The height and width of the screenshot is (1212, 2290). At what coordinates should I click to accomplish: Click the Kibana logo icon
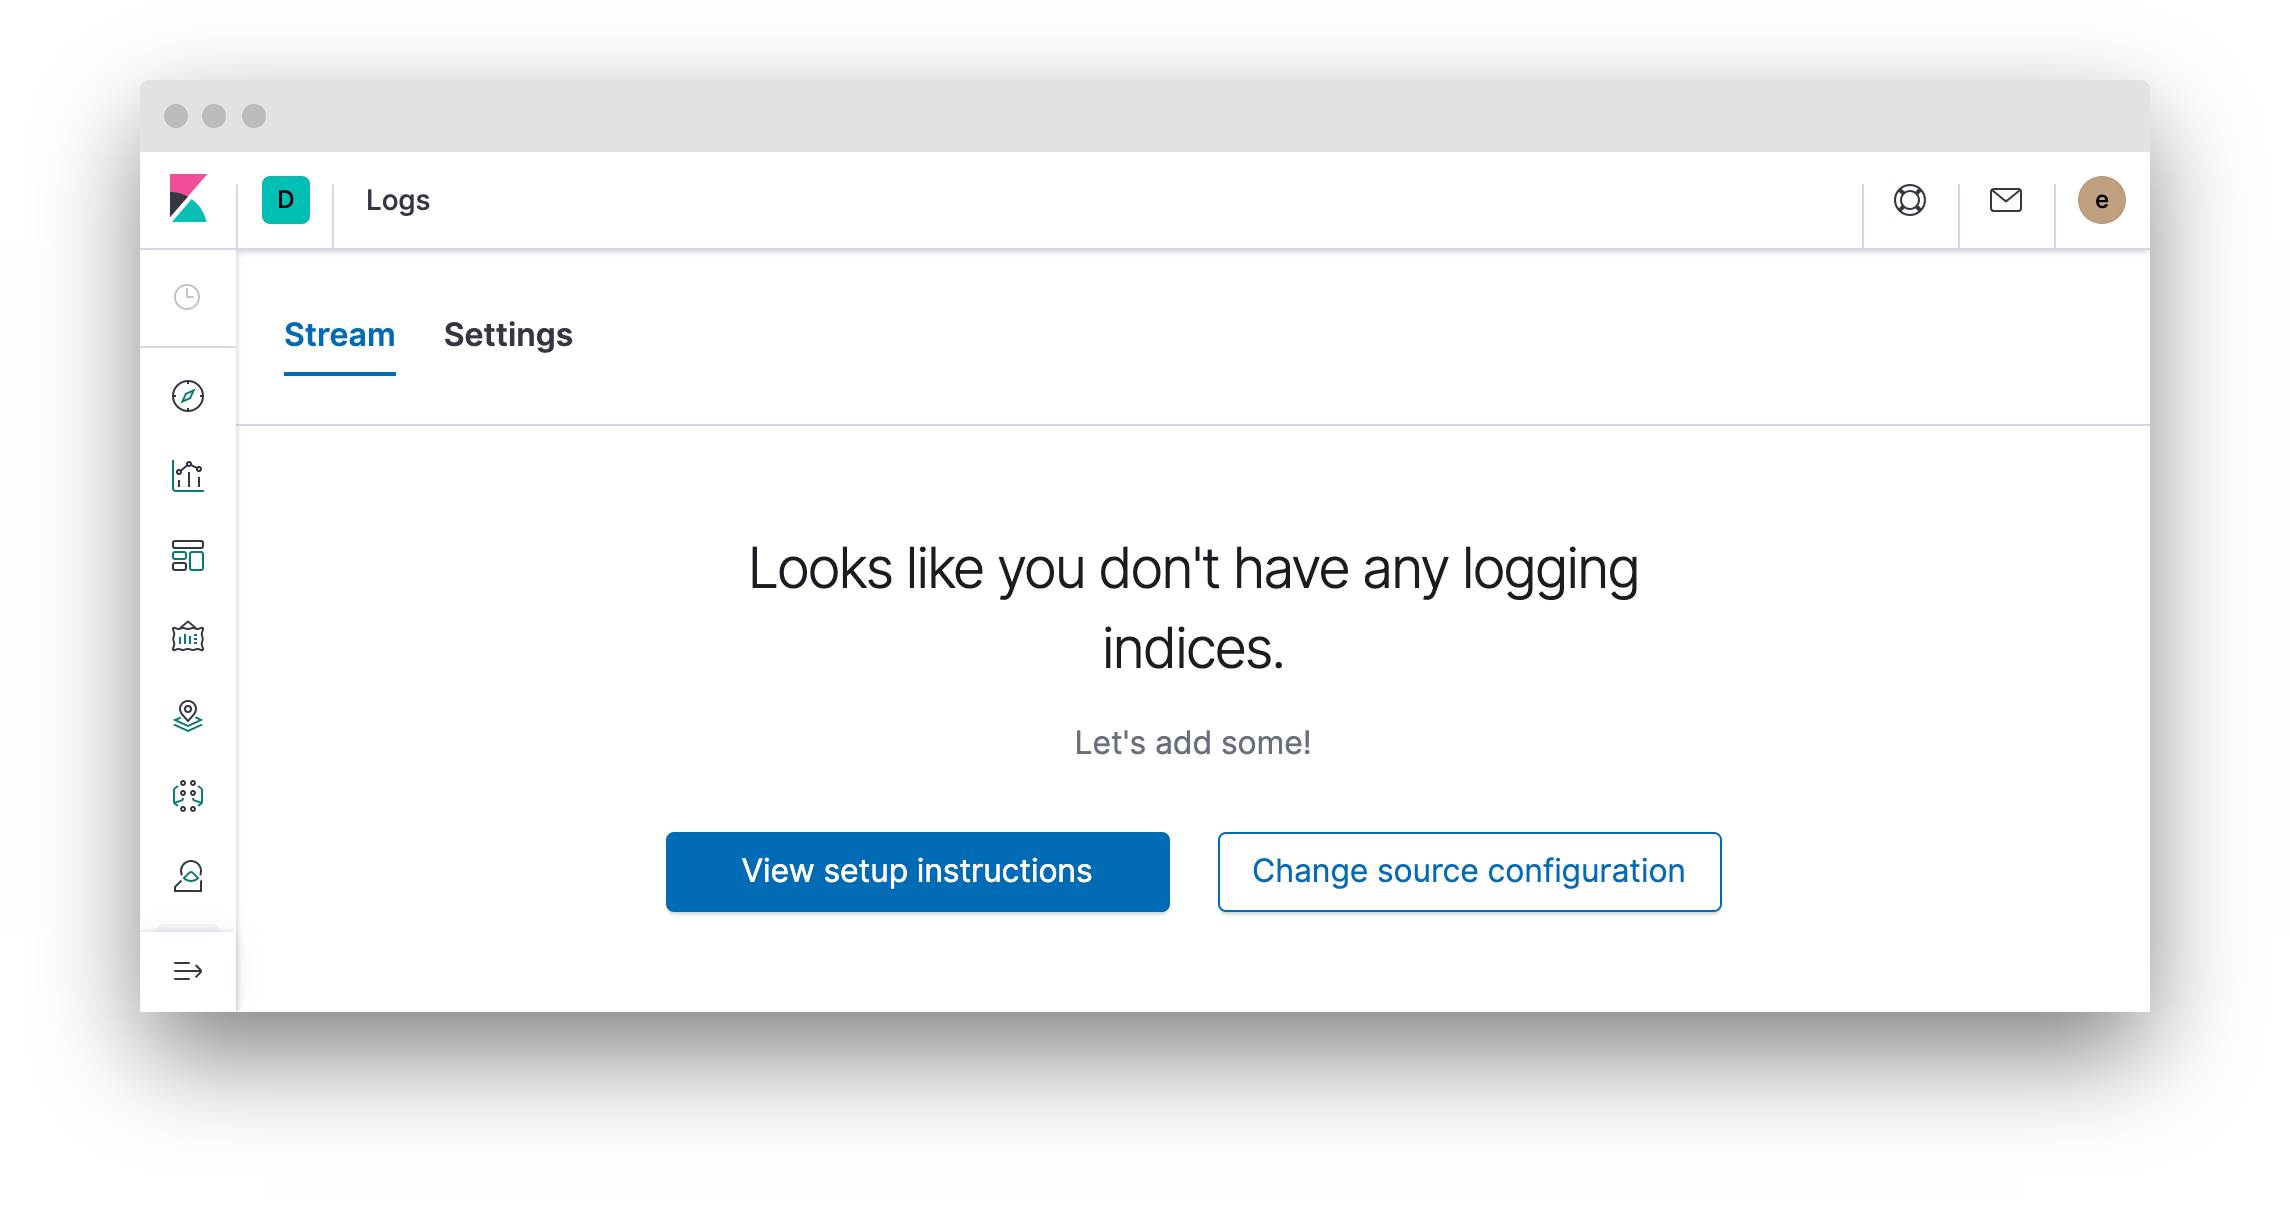[188, 199]
